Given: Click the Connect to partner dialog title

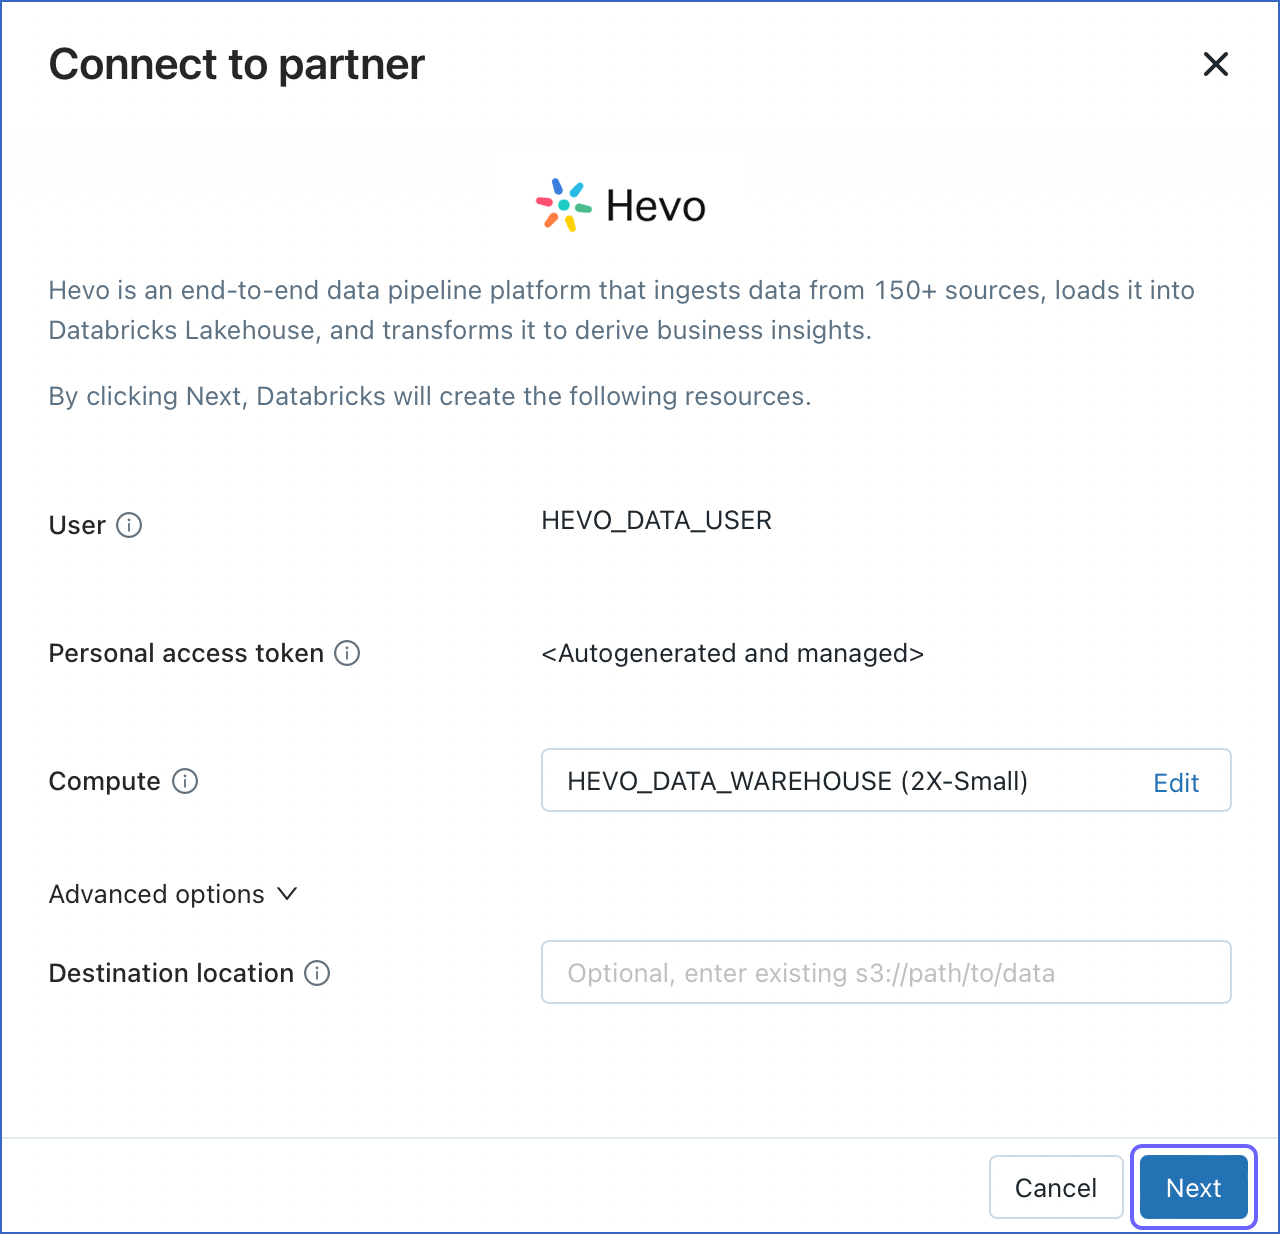Looking at the screenshot, I should point(236,64).
